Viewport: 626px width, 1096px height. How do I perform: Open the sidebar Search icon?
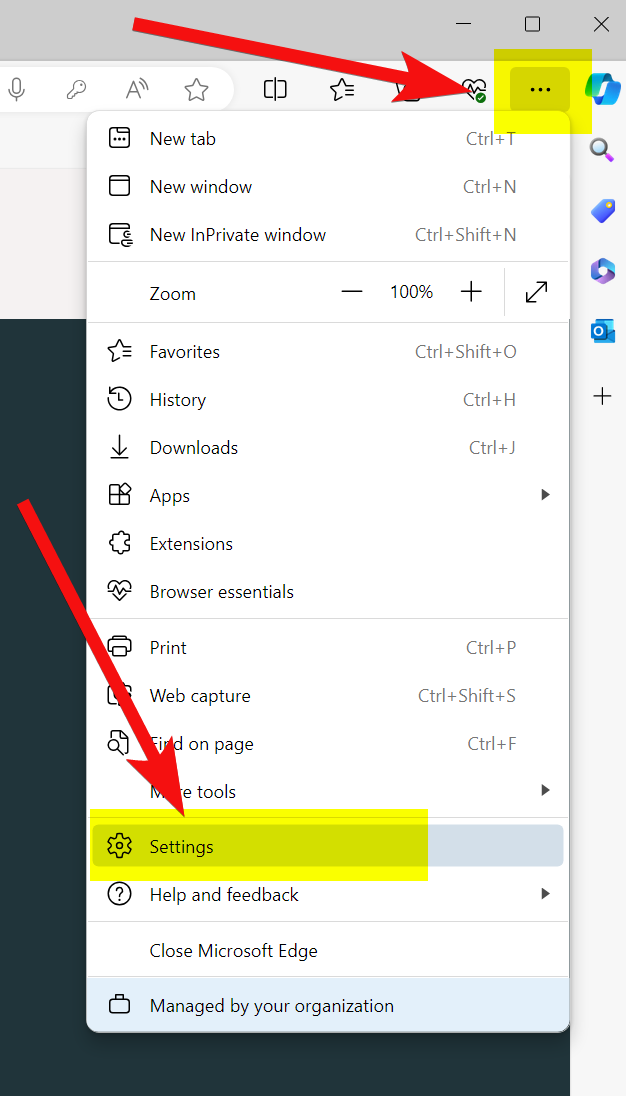[601, 150]
